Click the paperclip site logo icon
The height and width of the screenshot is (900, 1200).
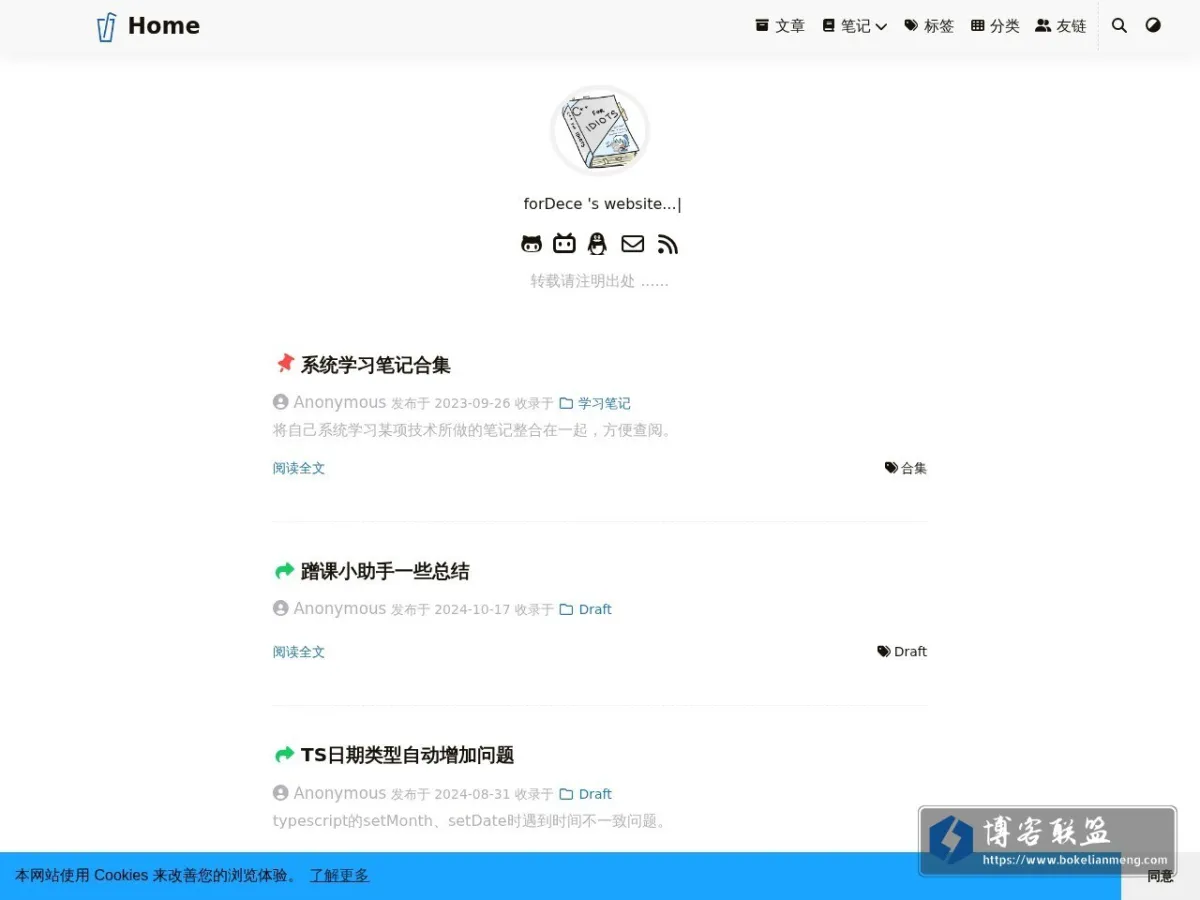point(107,27)
